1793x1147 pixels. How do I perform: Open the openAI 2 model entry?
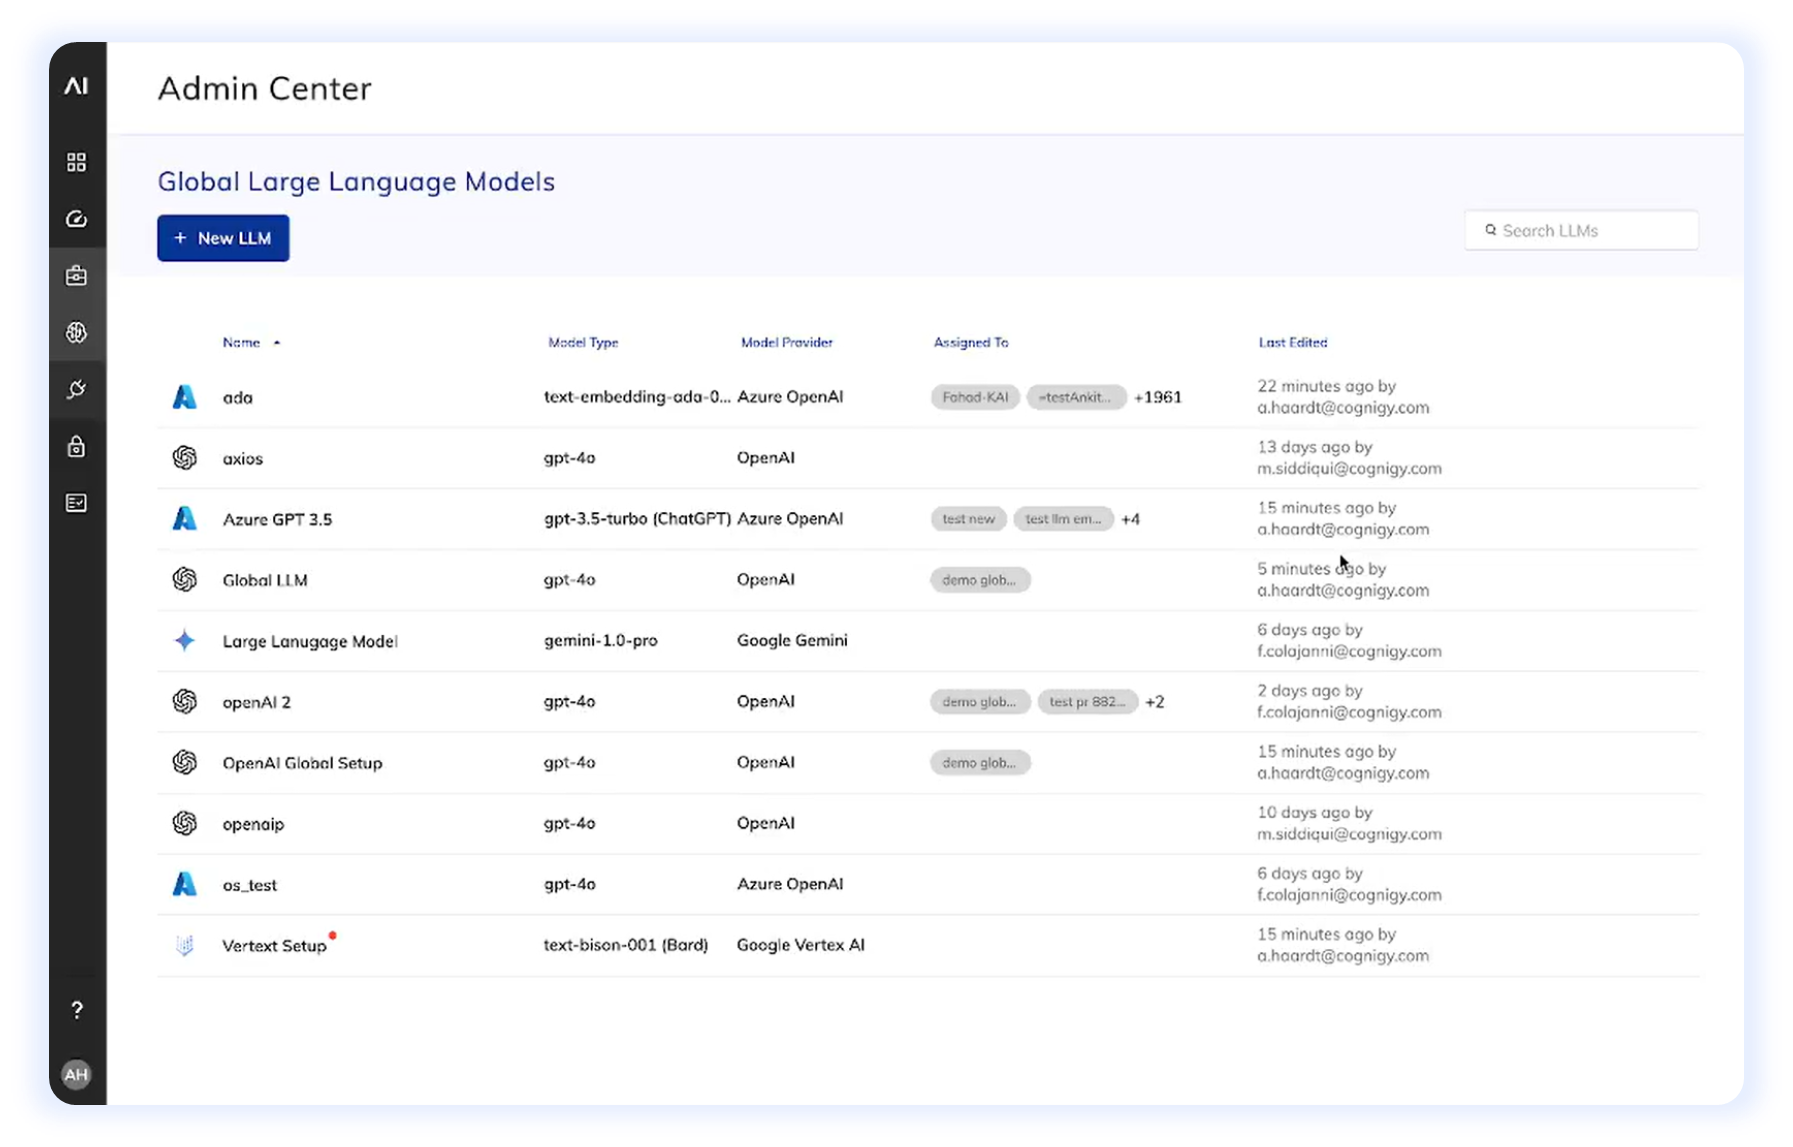click(256, 703)
